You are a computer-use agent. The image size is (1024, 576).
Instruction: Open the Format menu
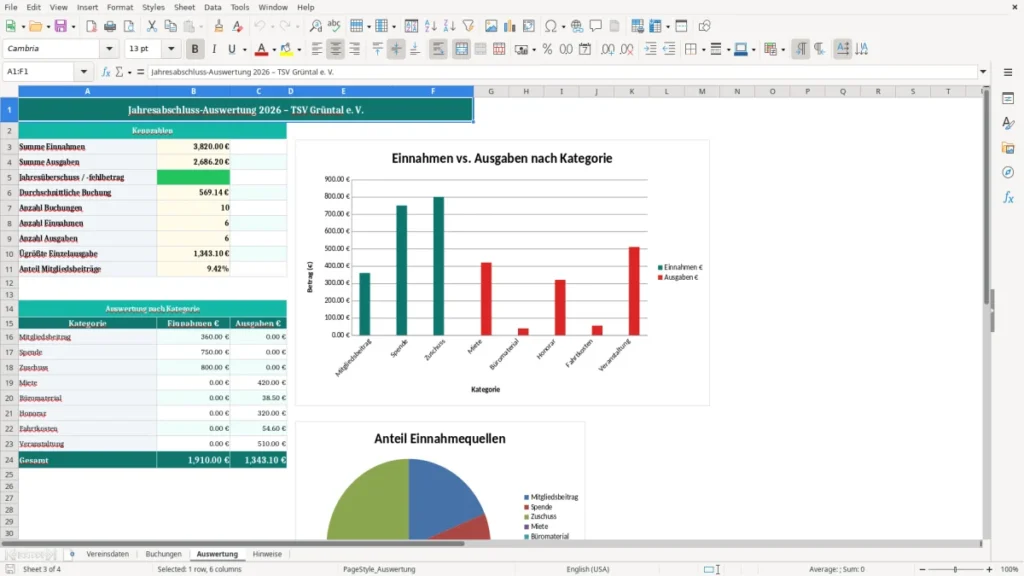pyautogui.click(x=120, y=7)
